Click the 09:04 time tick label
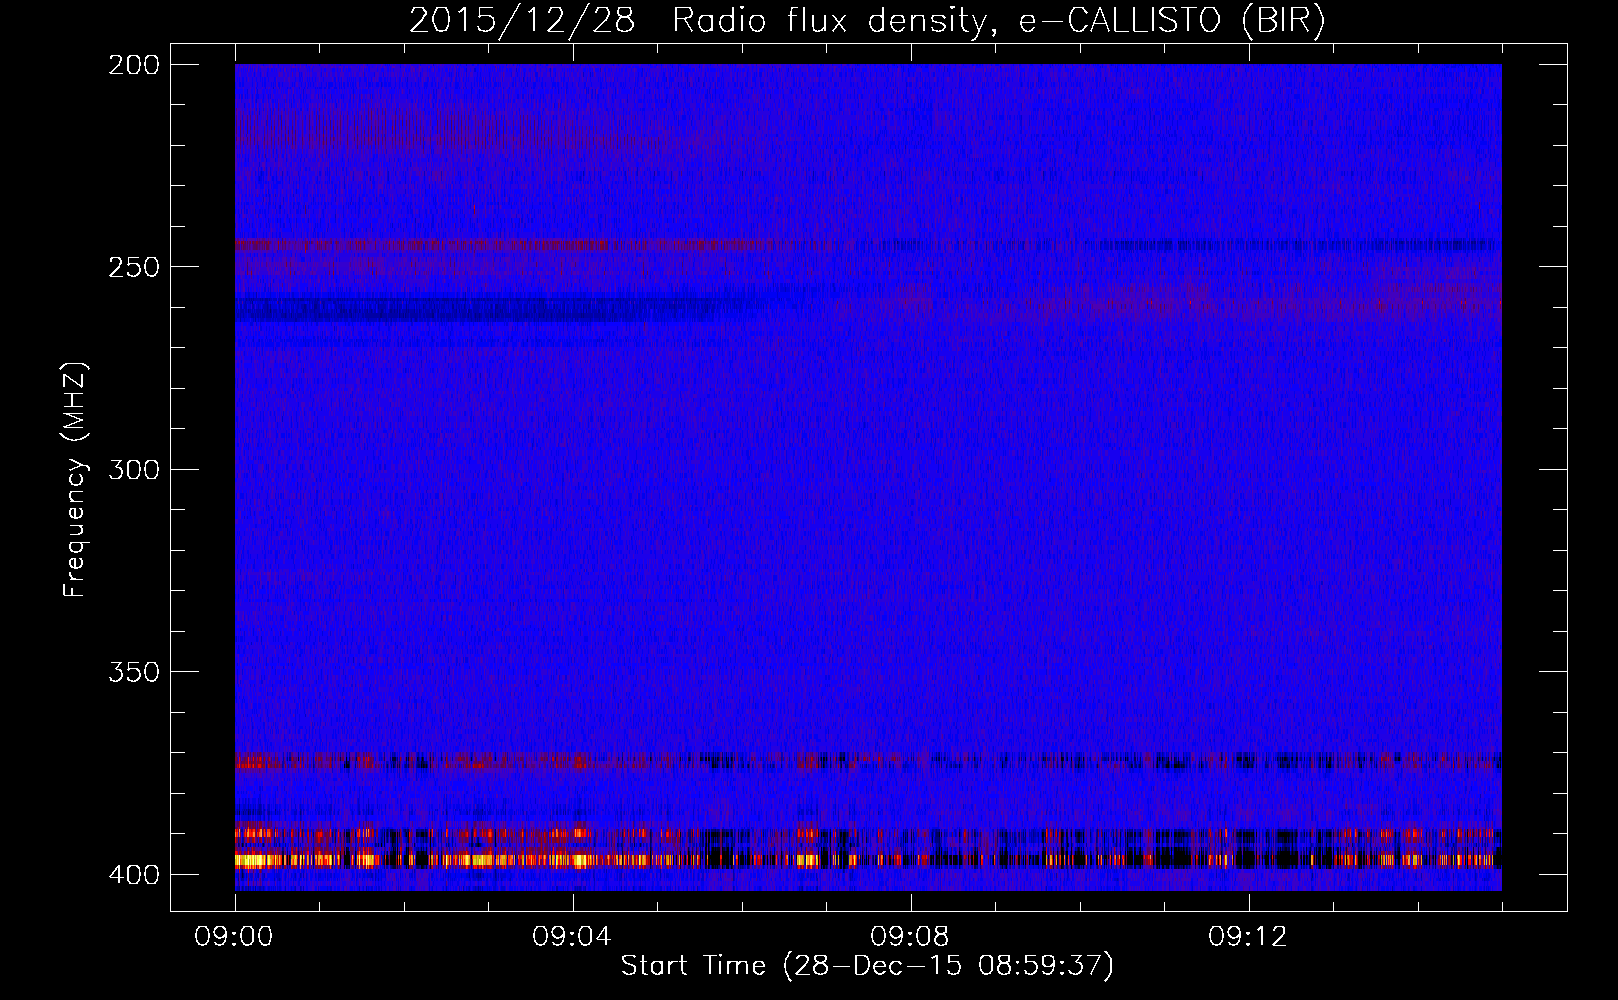The width and height of the screenshot is (1618, 1000). tap(572, 937)
